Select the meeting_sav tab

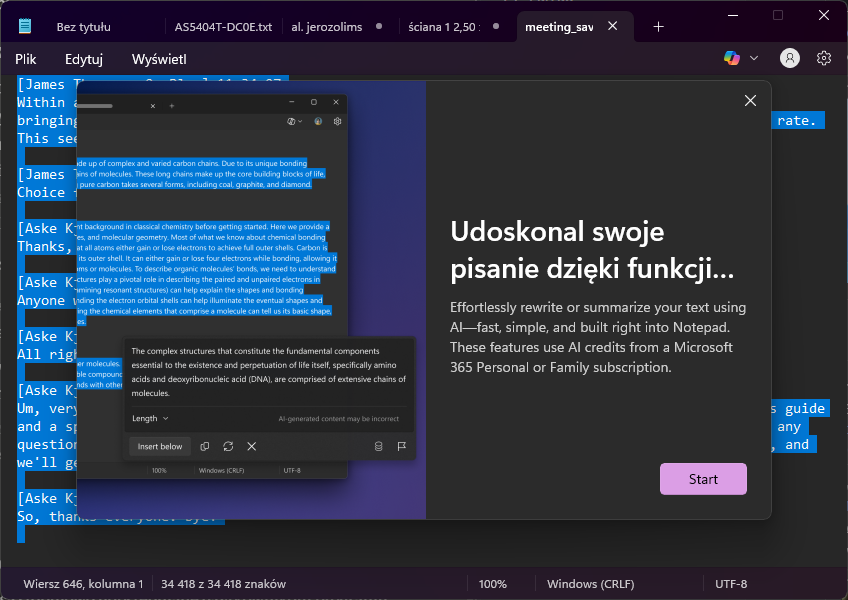coord(559,27)
